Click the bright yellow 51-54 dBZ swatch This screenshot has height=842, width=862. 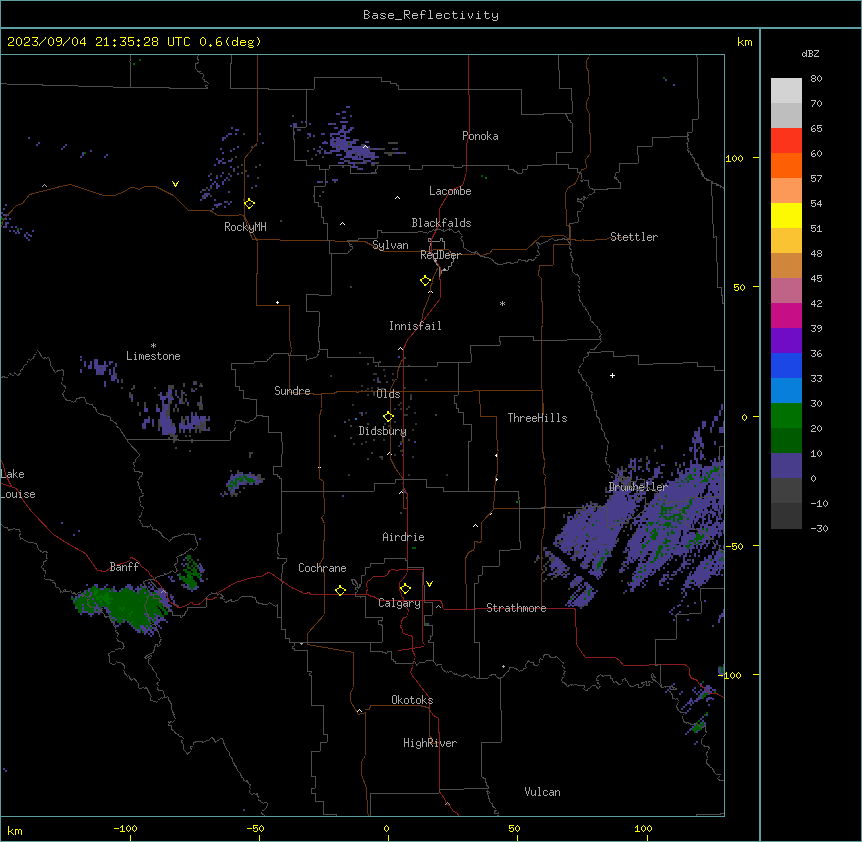tap(786, 215)
